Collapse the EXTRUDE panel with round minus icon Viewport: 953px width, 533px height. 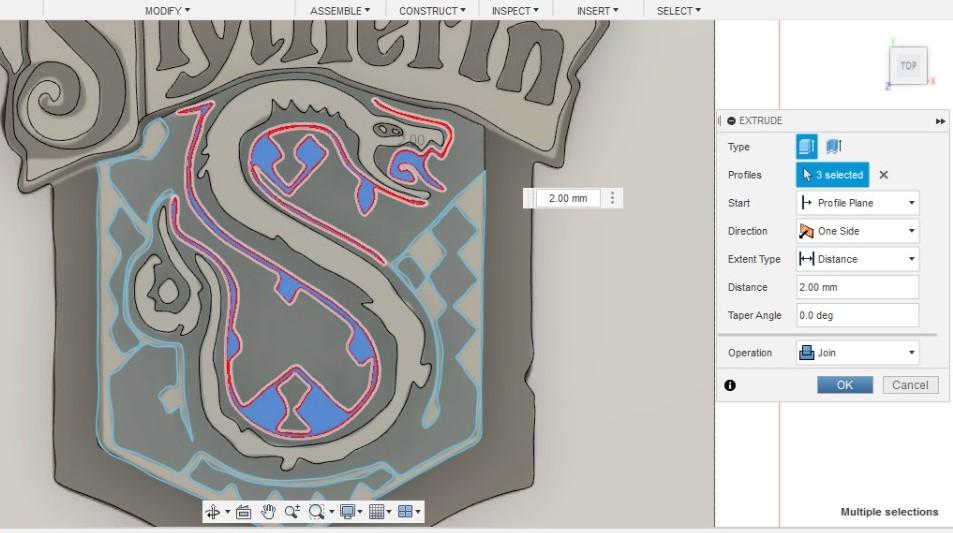pos(731,121)
